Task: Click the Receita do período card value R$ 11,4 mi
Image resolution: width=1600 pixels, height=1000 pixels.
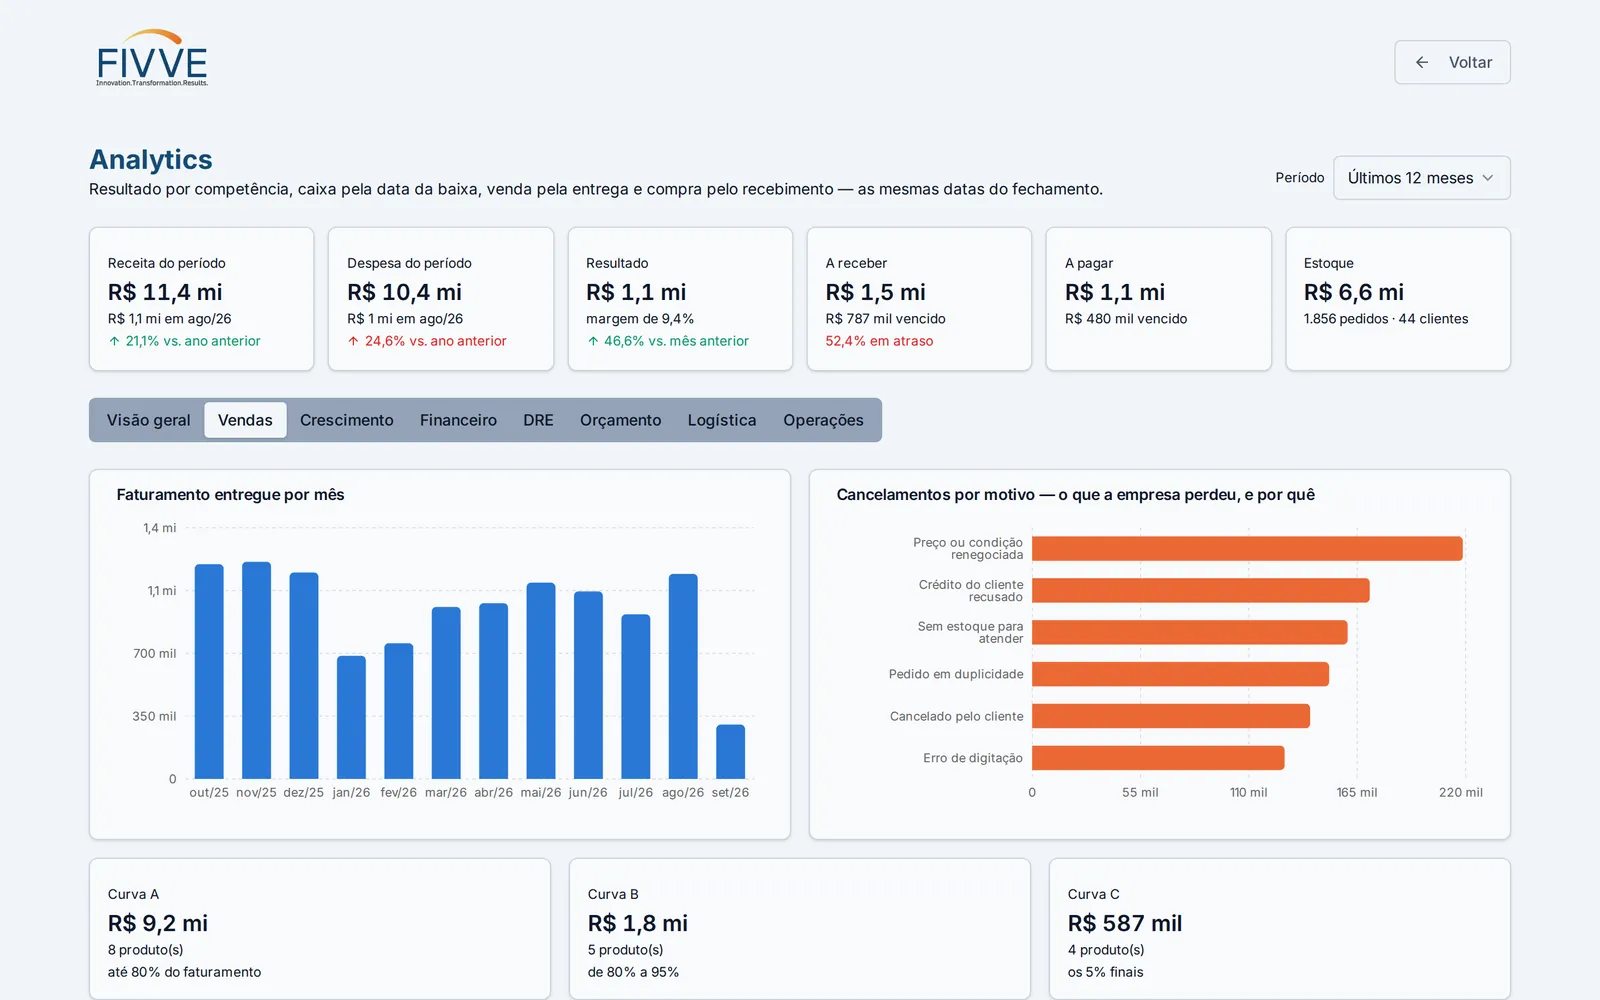Action: 165,292
